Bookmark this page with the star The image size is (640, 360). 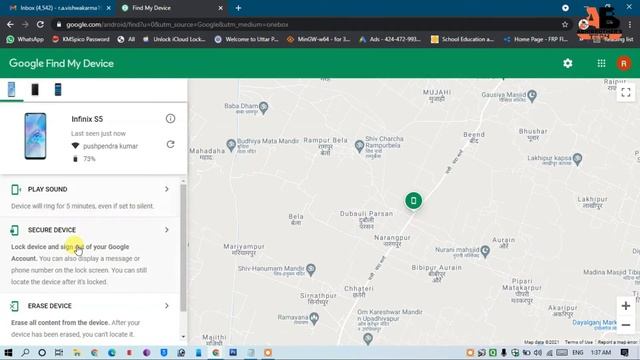click(x=565, y=24)
